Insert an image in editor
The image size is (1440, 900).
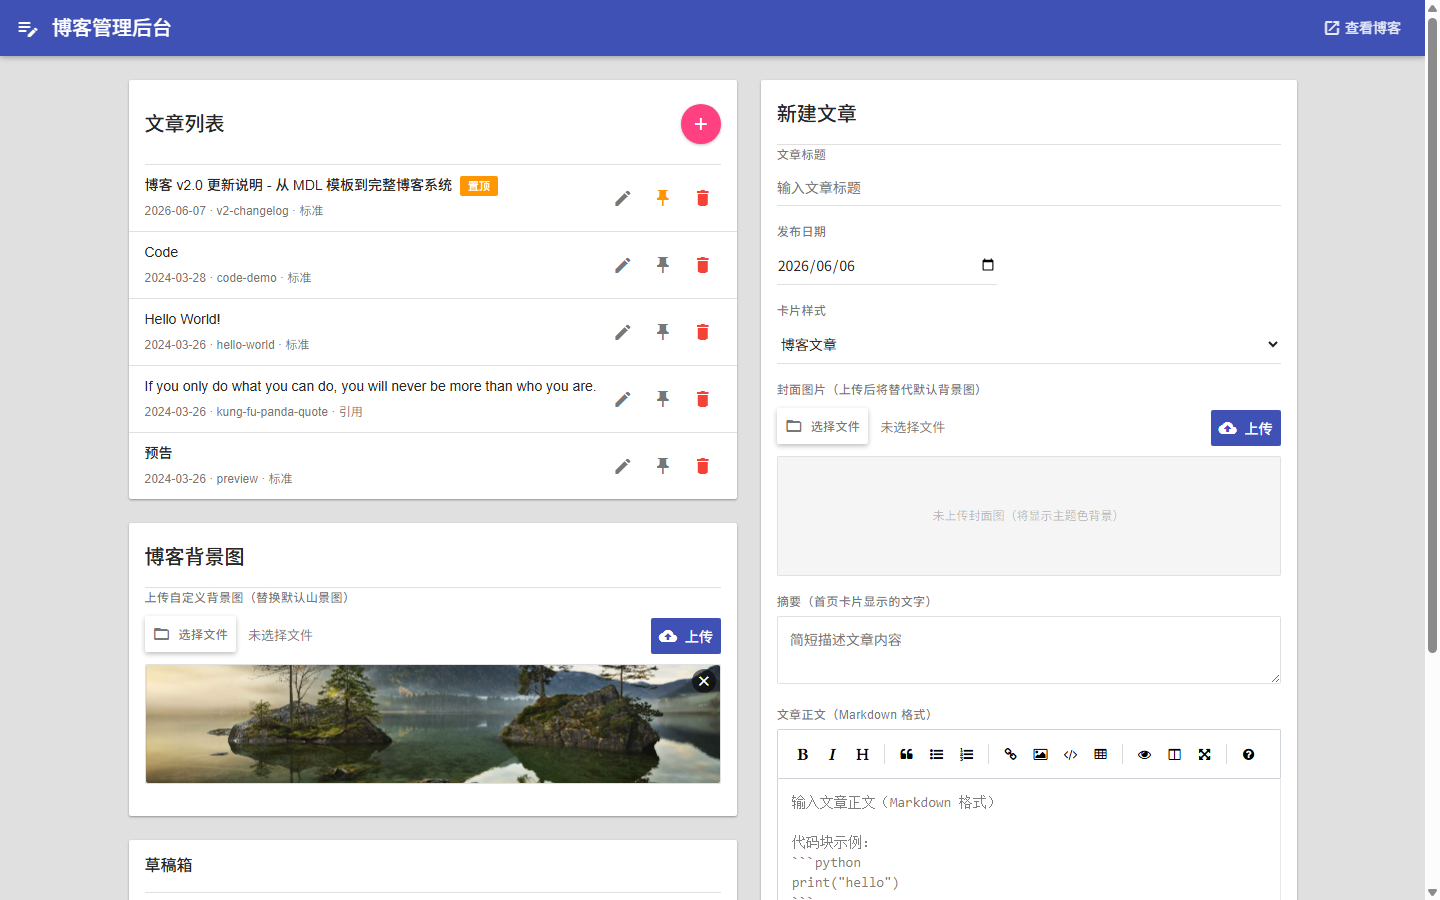[x=1040, y=755]
